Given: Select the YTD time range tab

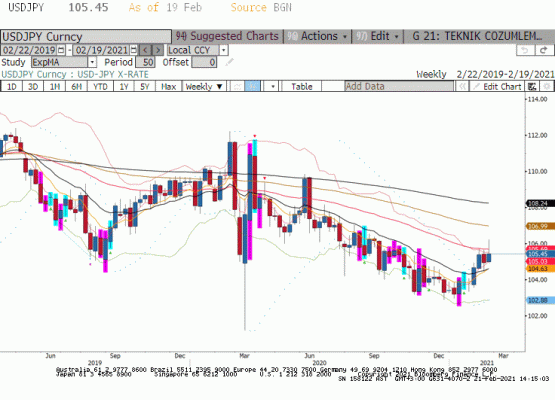Looking at the screenshot, I should (100, 86).
